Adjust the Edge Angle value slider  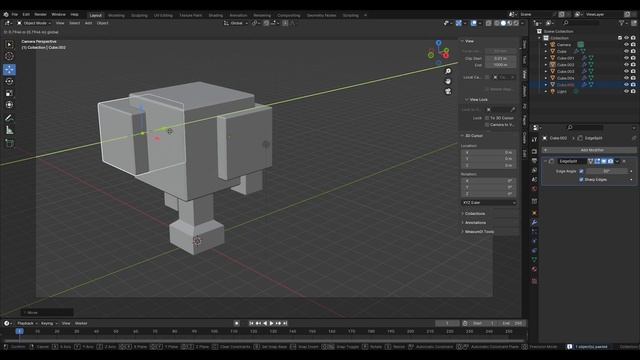607,171
